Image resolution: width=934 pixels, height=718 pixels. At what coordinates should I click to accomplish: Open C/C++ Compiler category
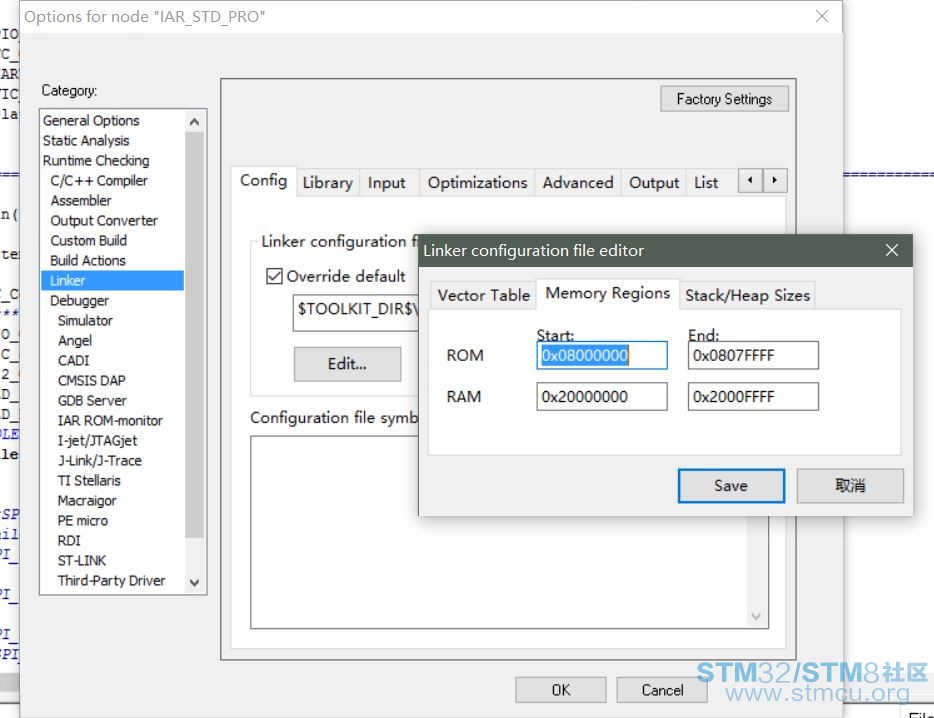tap(98, 181)
